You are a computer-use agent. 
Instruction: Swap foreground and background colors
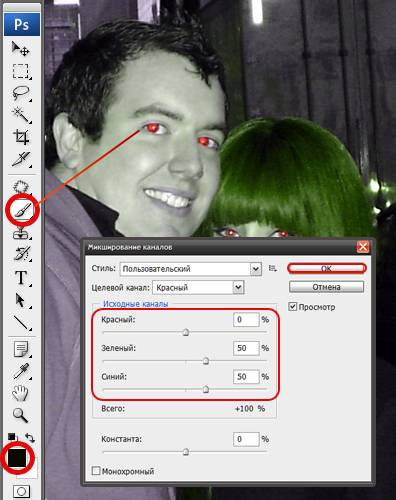30,437
